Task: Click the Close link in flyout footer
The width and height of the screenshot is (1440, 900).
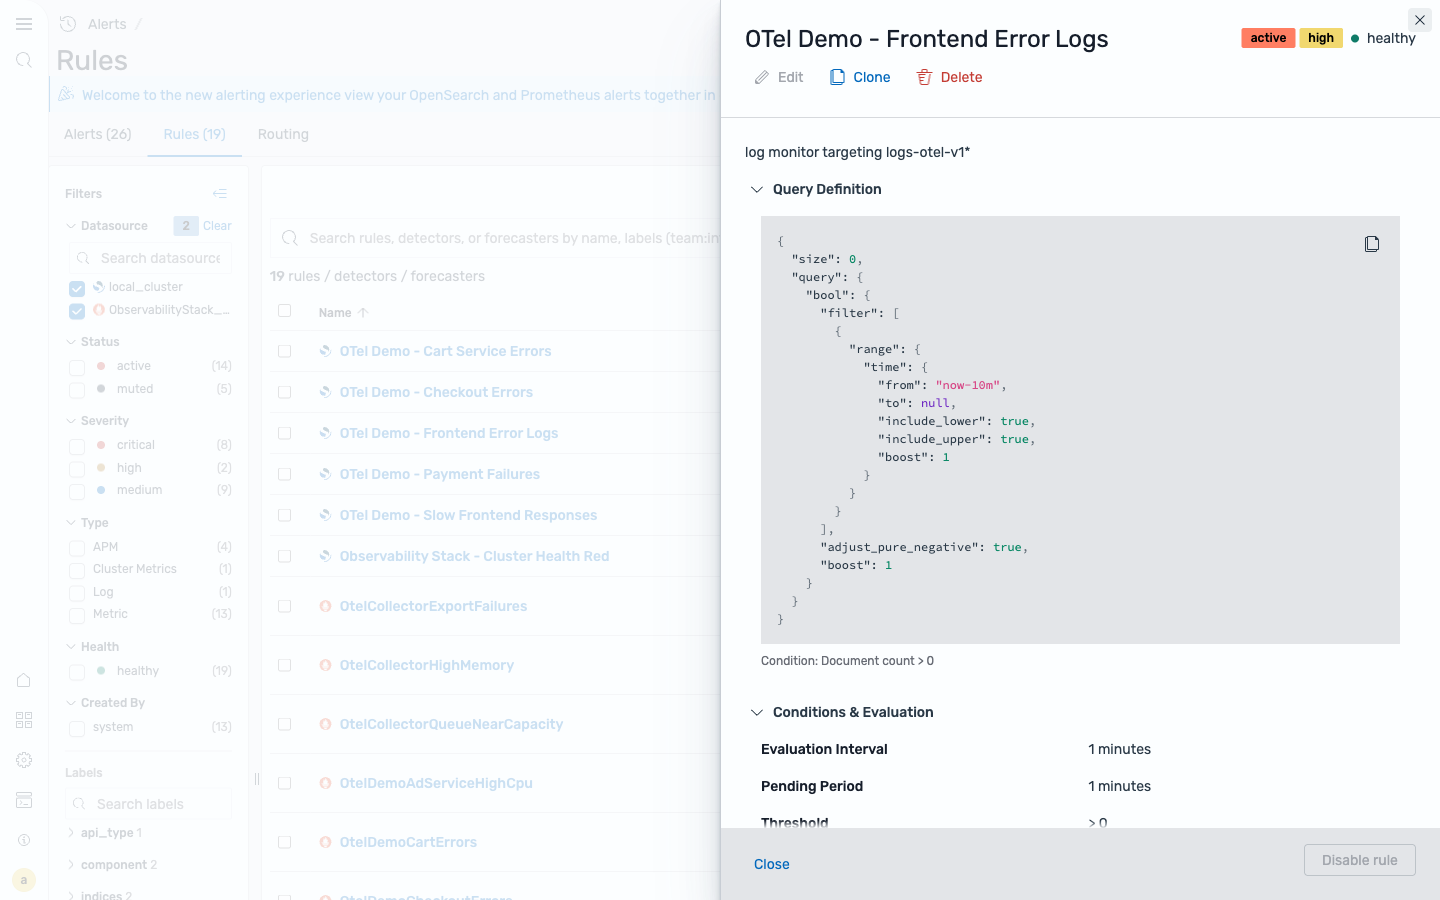Action: (772, 864)
